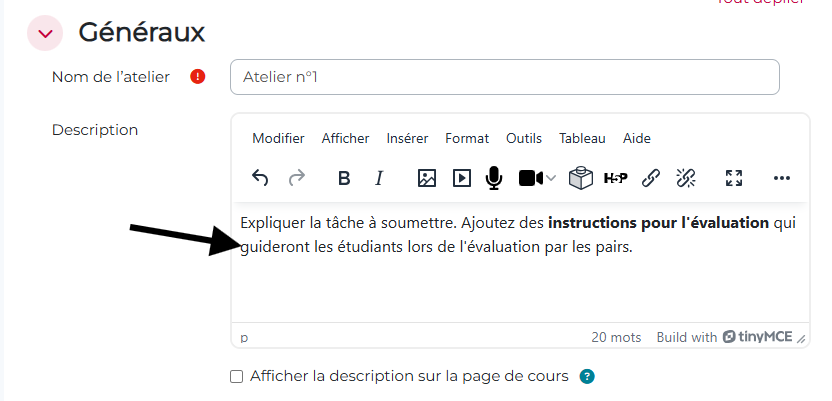Click the 'Nom de l'atelier' text field
The image size is (832, 401).
(x=504, y=77)
